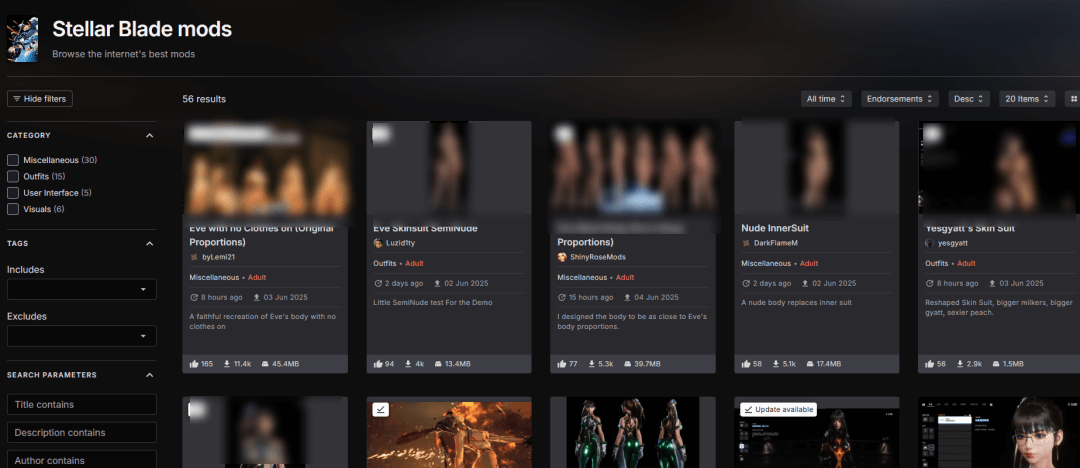Click the file size icon showing 17.4MB
Image resolution: width=1080 pixels, height=468 pixels.
(x=812, y=364)
